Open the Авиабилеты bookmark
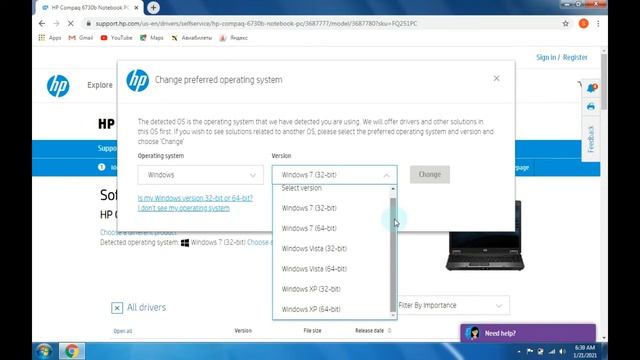 [191, 38]
